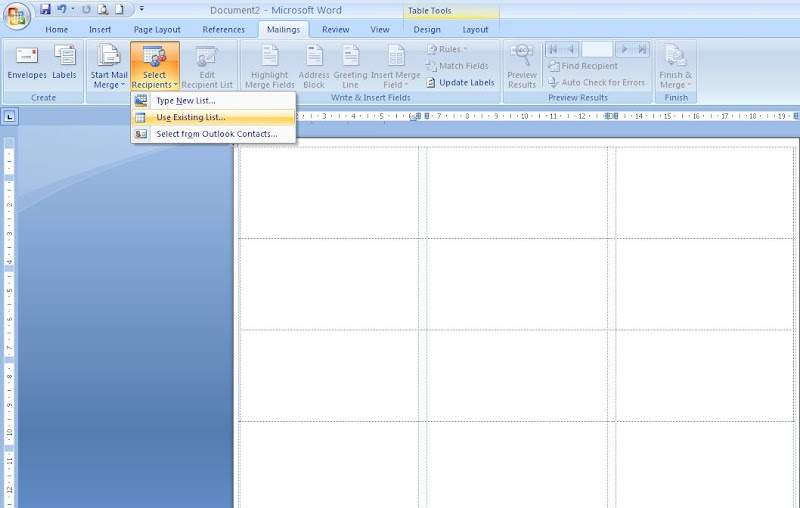Image resolution: width=800 pixels, height=508 pixels.
Task: Click the horizontal ruler at mark 10
Action: [524, 116]
